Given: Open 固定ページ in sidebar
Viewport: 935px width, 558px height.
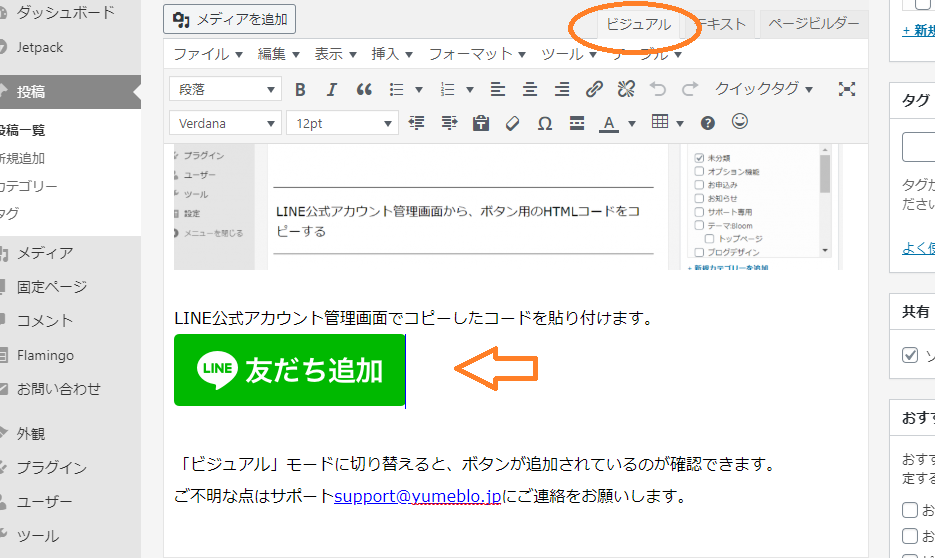Looking at the screenshot, I should (52, 287).
